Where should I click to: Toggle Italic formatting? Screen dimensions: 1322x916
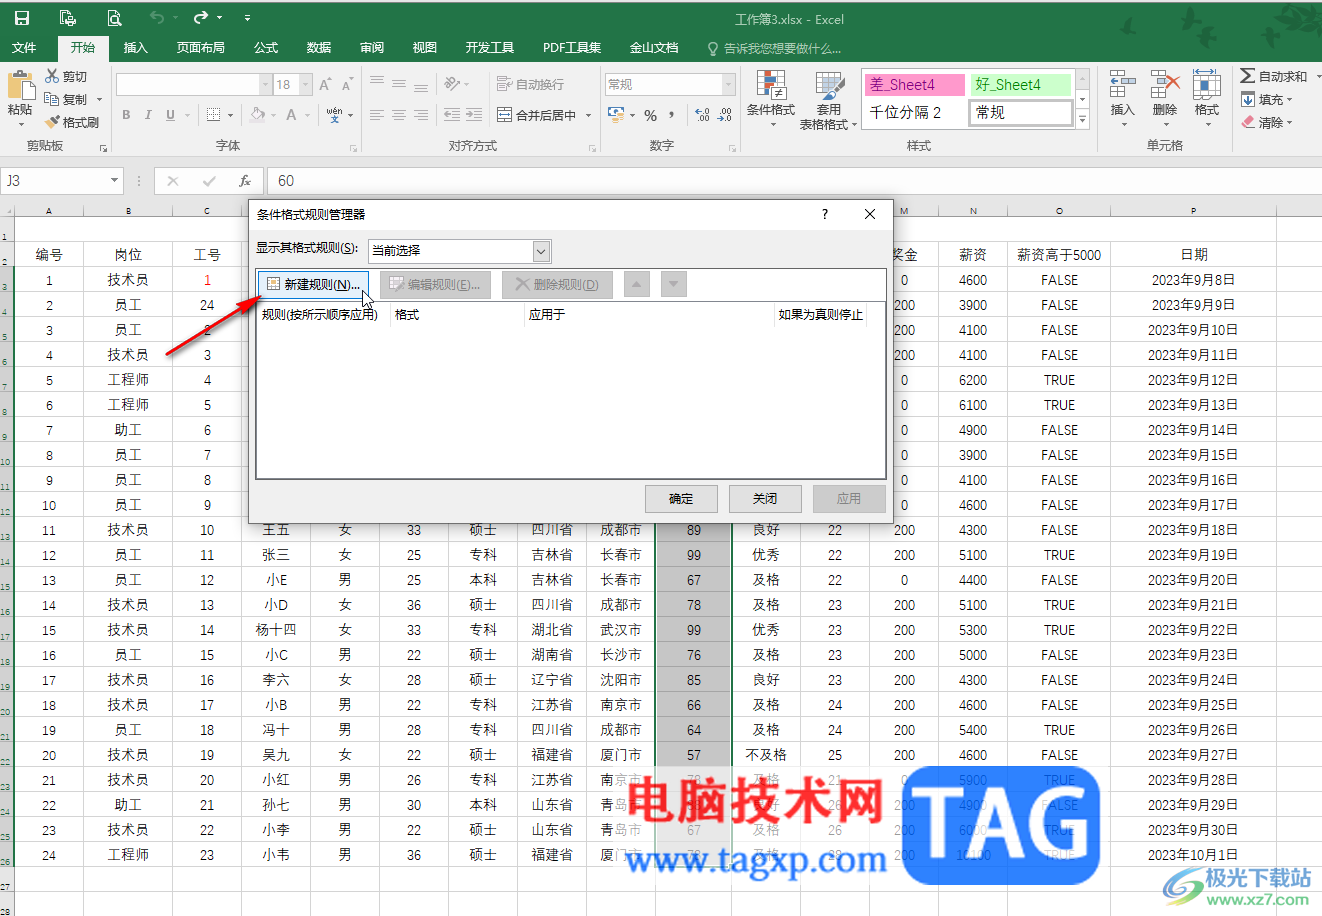coord(148,115)
